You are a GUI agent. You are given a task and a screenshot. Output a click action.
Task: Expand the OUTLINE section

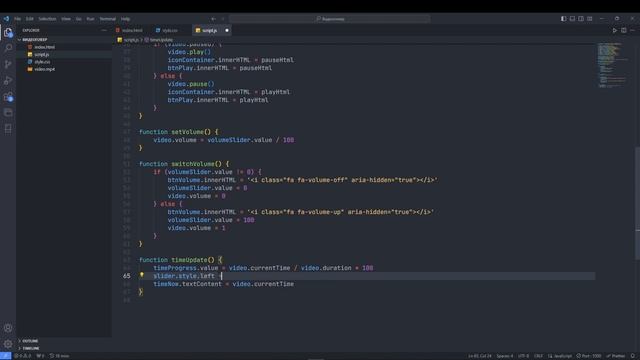pos(30,341)
